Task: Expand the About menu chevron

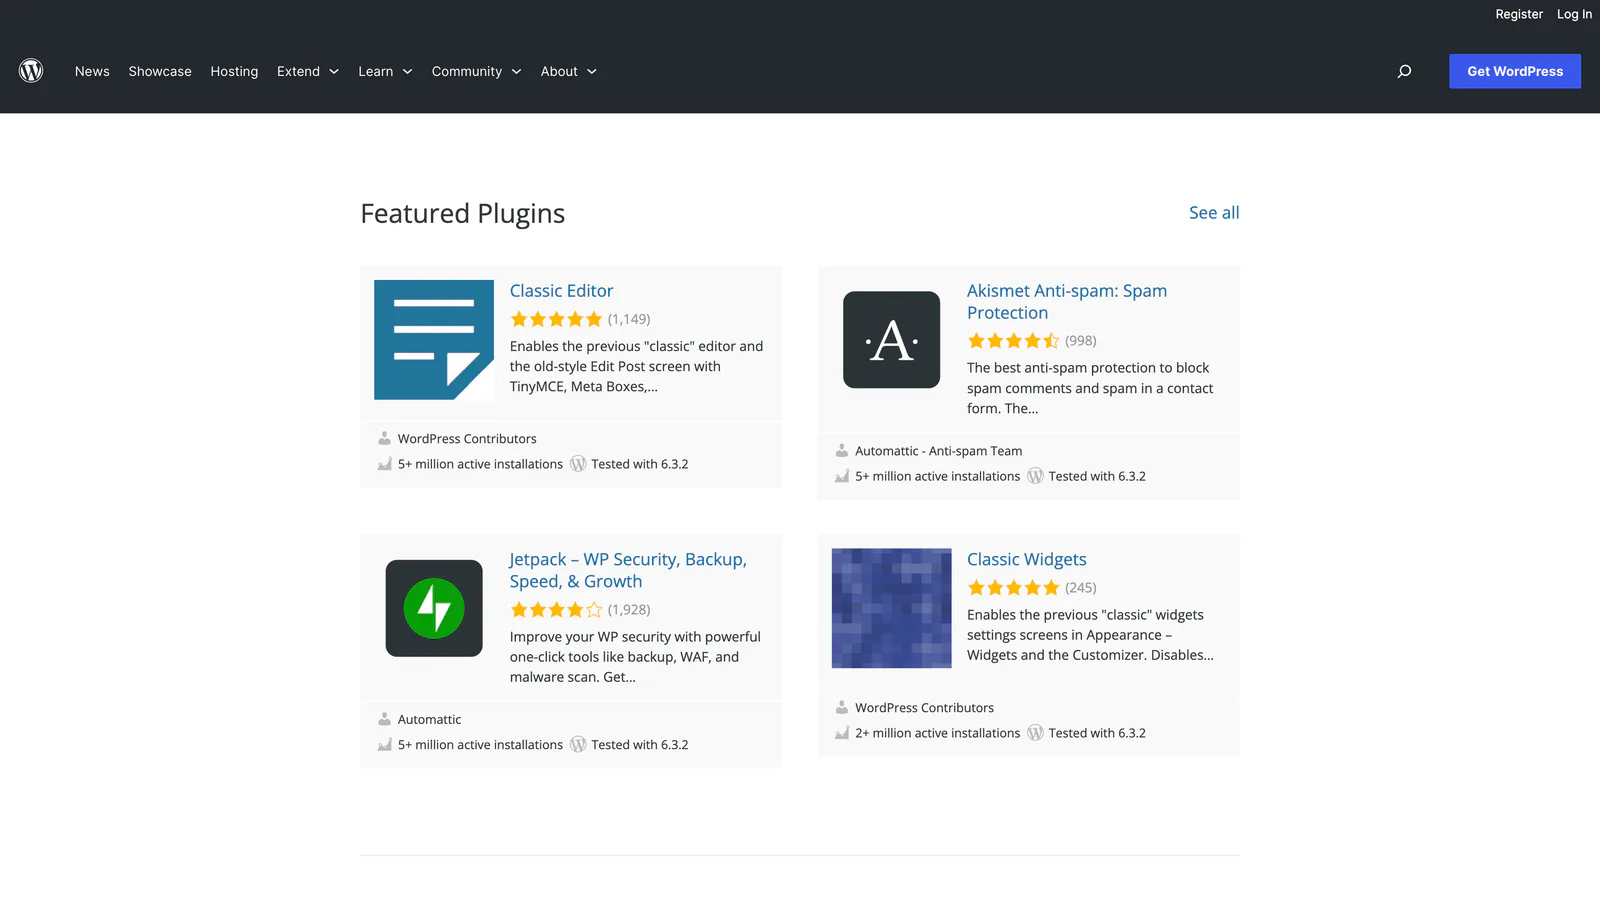Action: click(x=592, y=72)
